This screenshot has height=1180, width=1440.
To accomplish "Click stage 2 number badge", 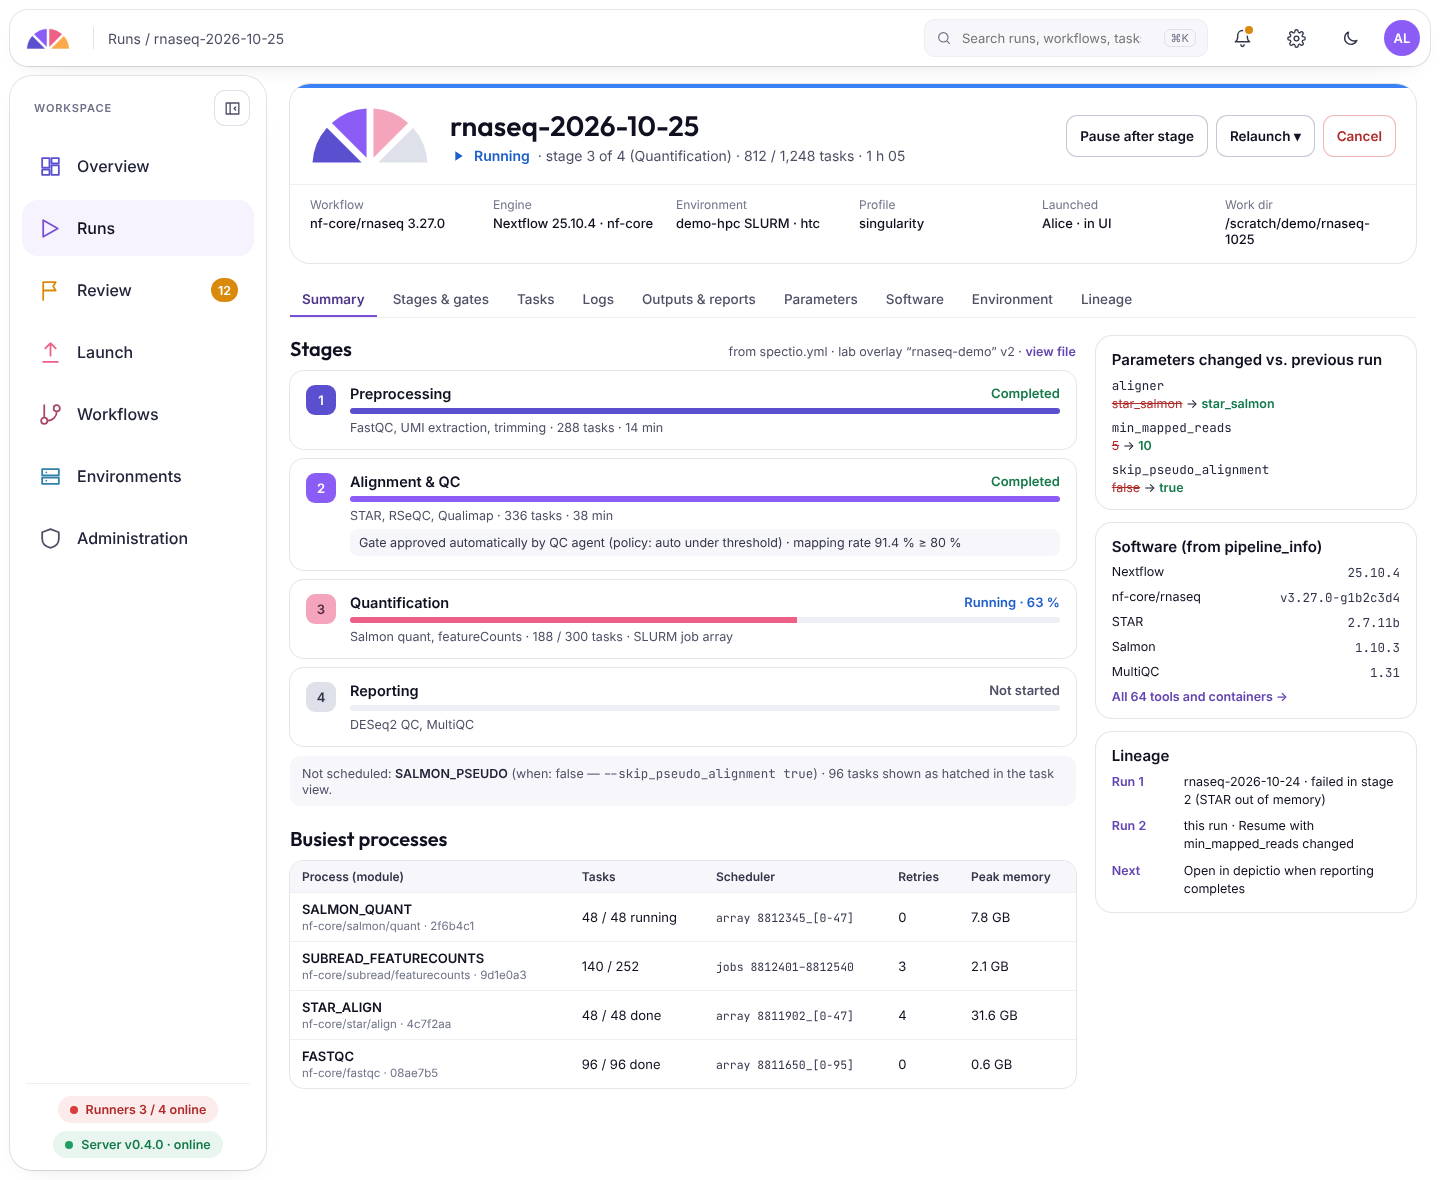I will click(x=321, y=488).
